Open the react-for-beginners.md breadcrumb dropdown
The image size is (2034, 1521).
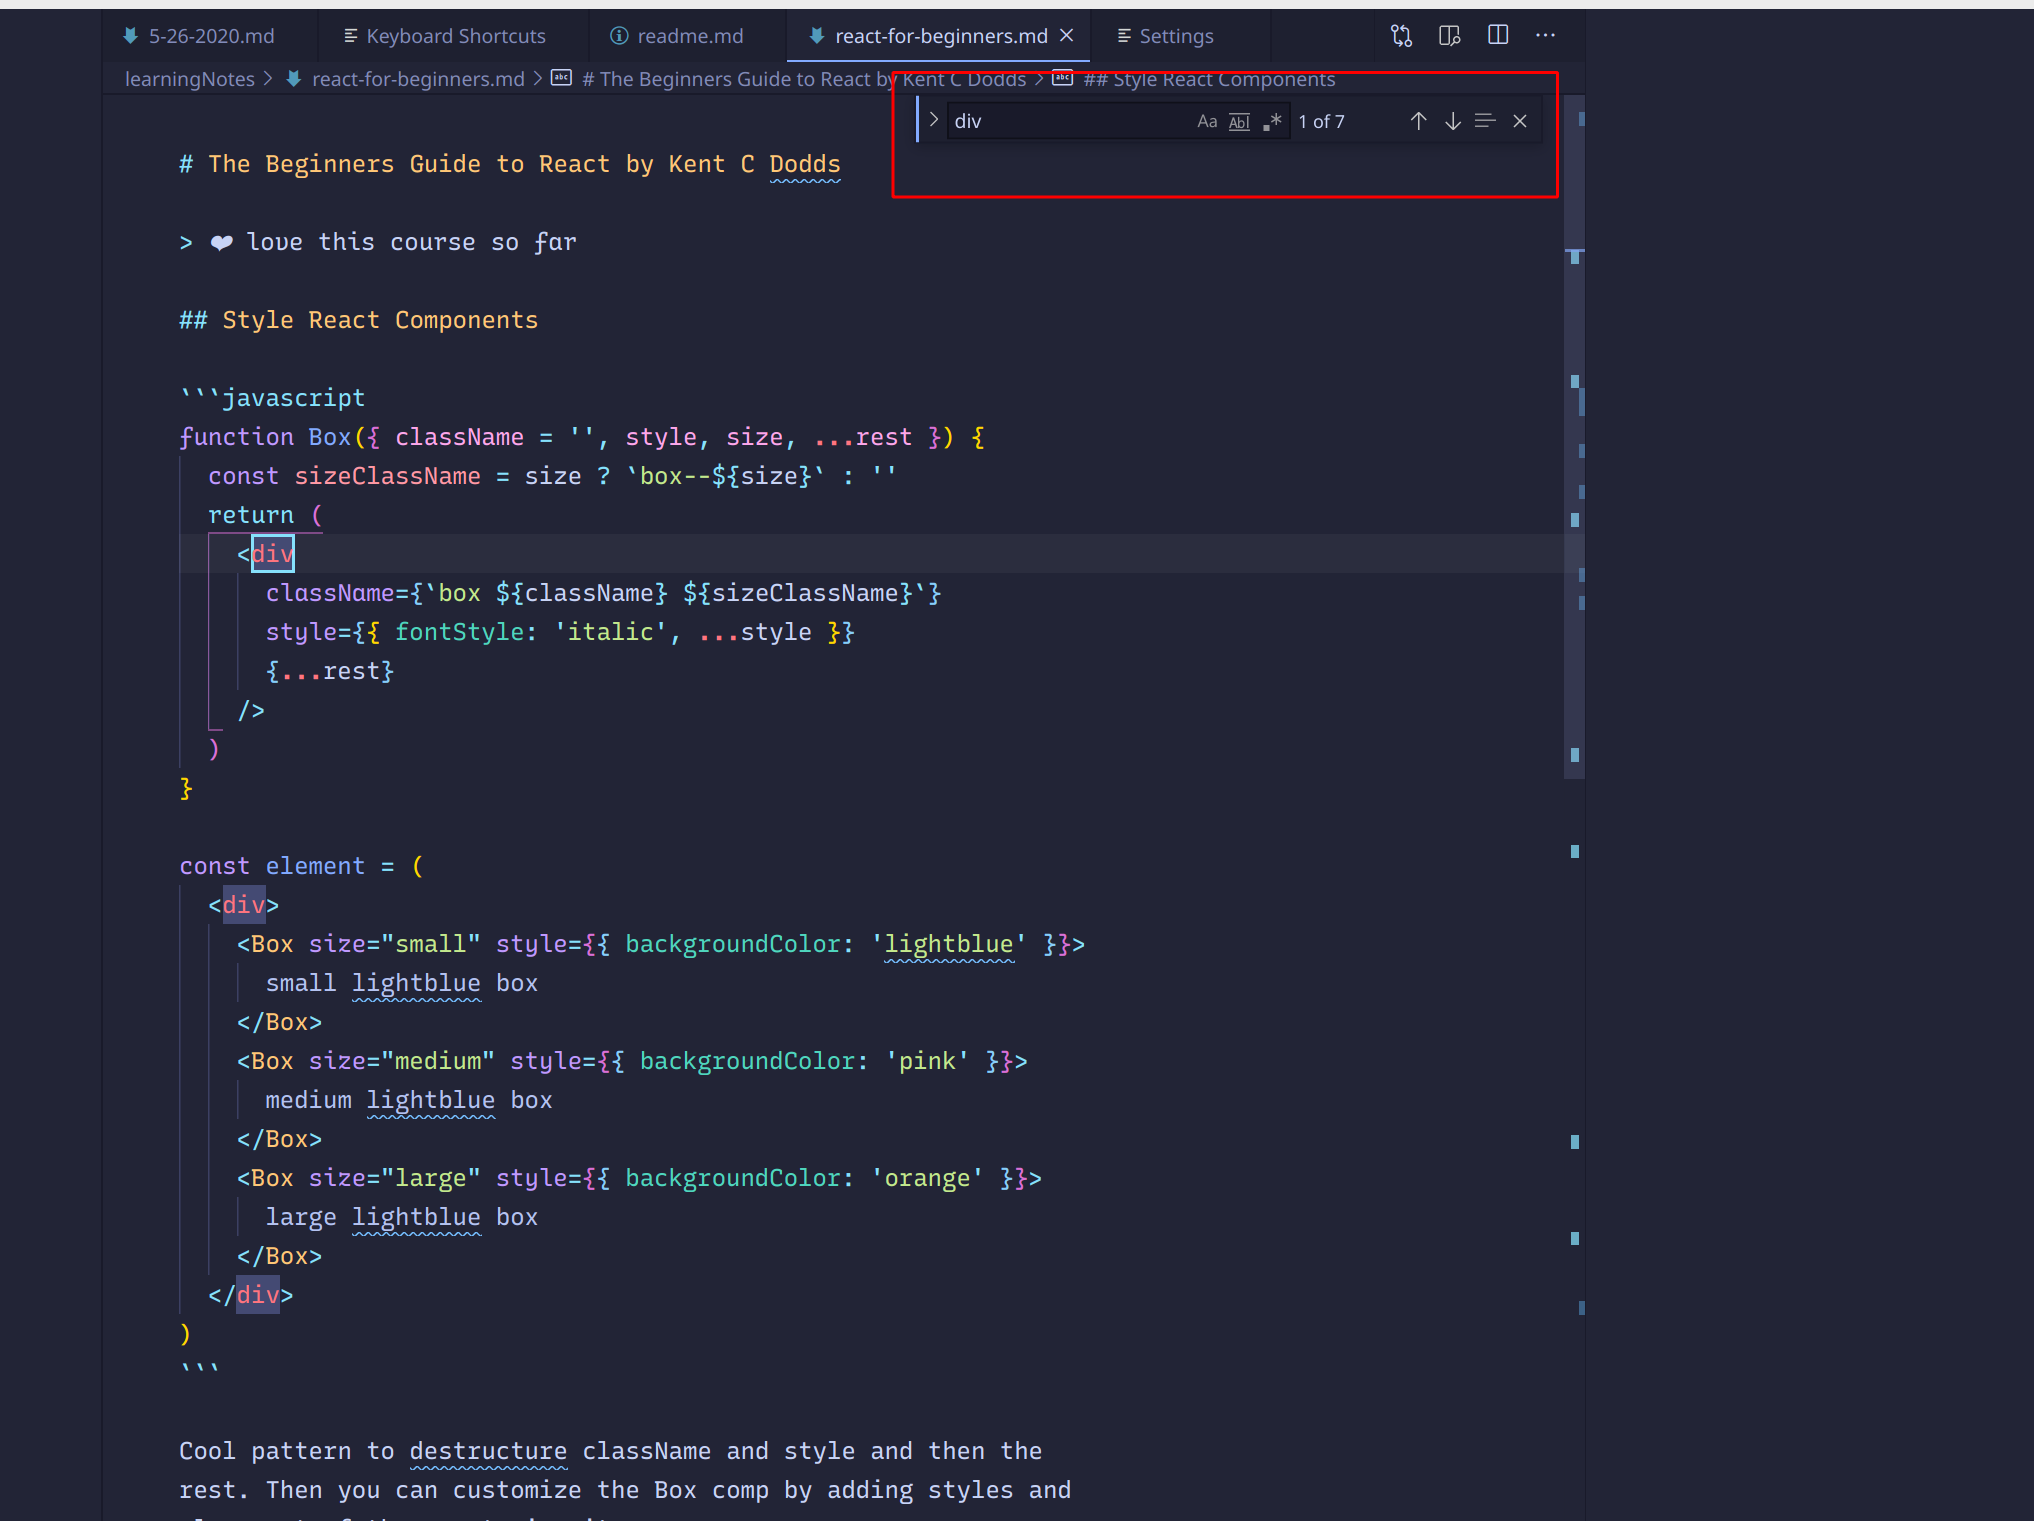(417, 79)
